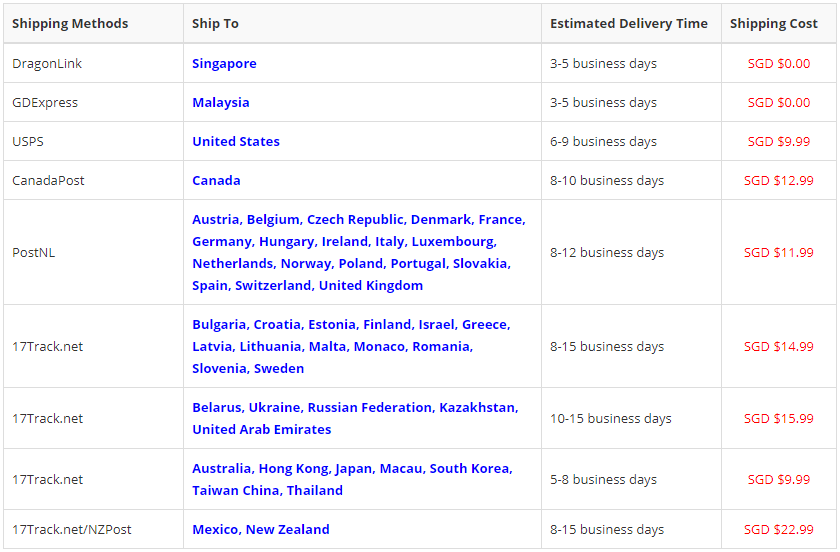Select the 10-15 business days delivery cell
This screenshot has width=840, height=552.
pos(610,418)
